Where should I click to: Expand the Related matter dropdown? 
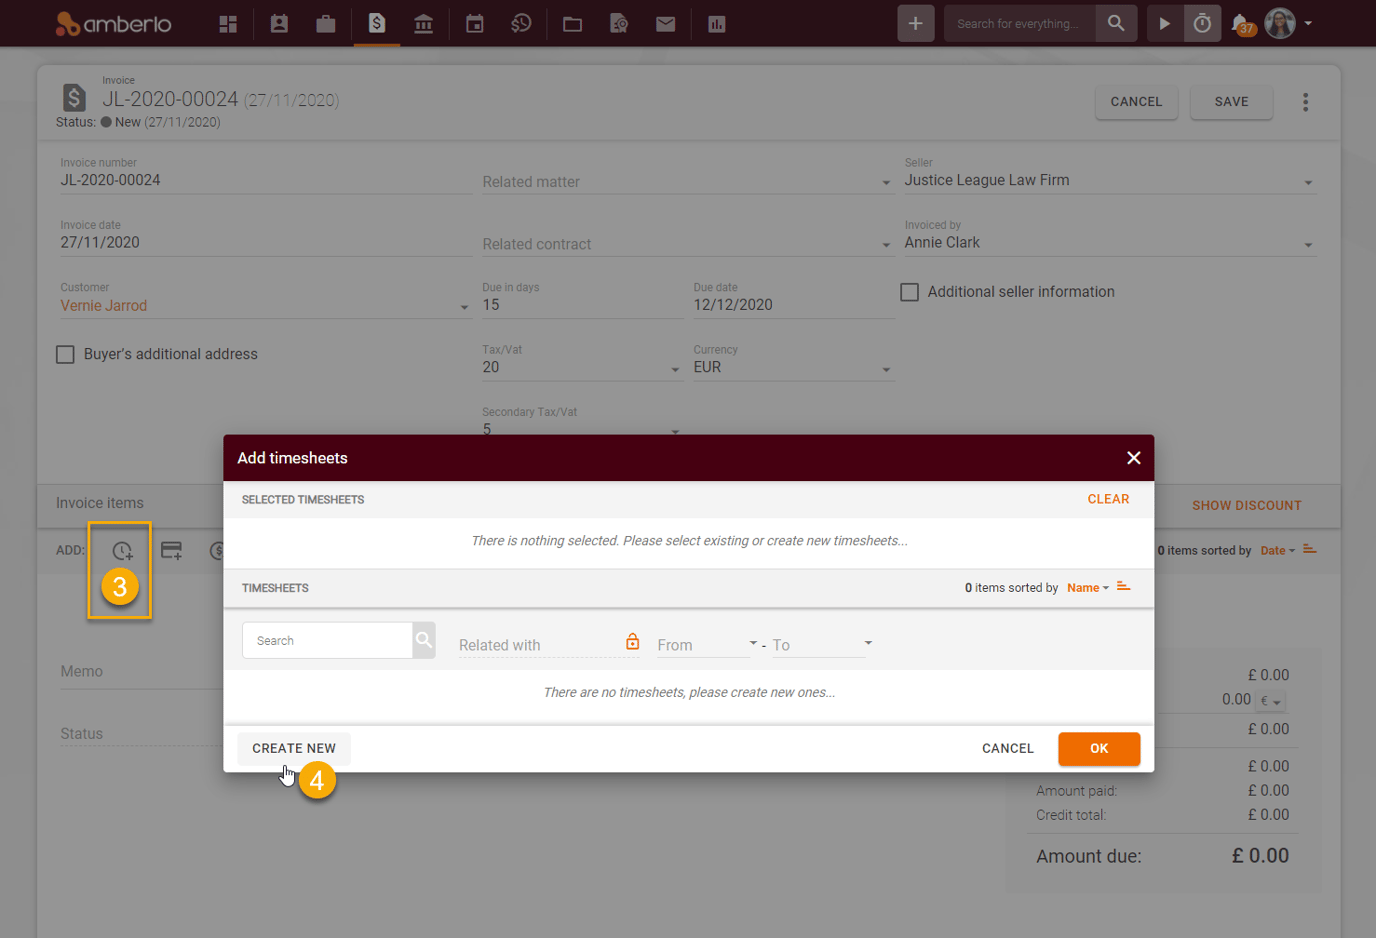click(885, 182)
